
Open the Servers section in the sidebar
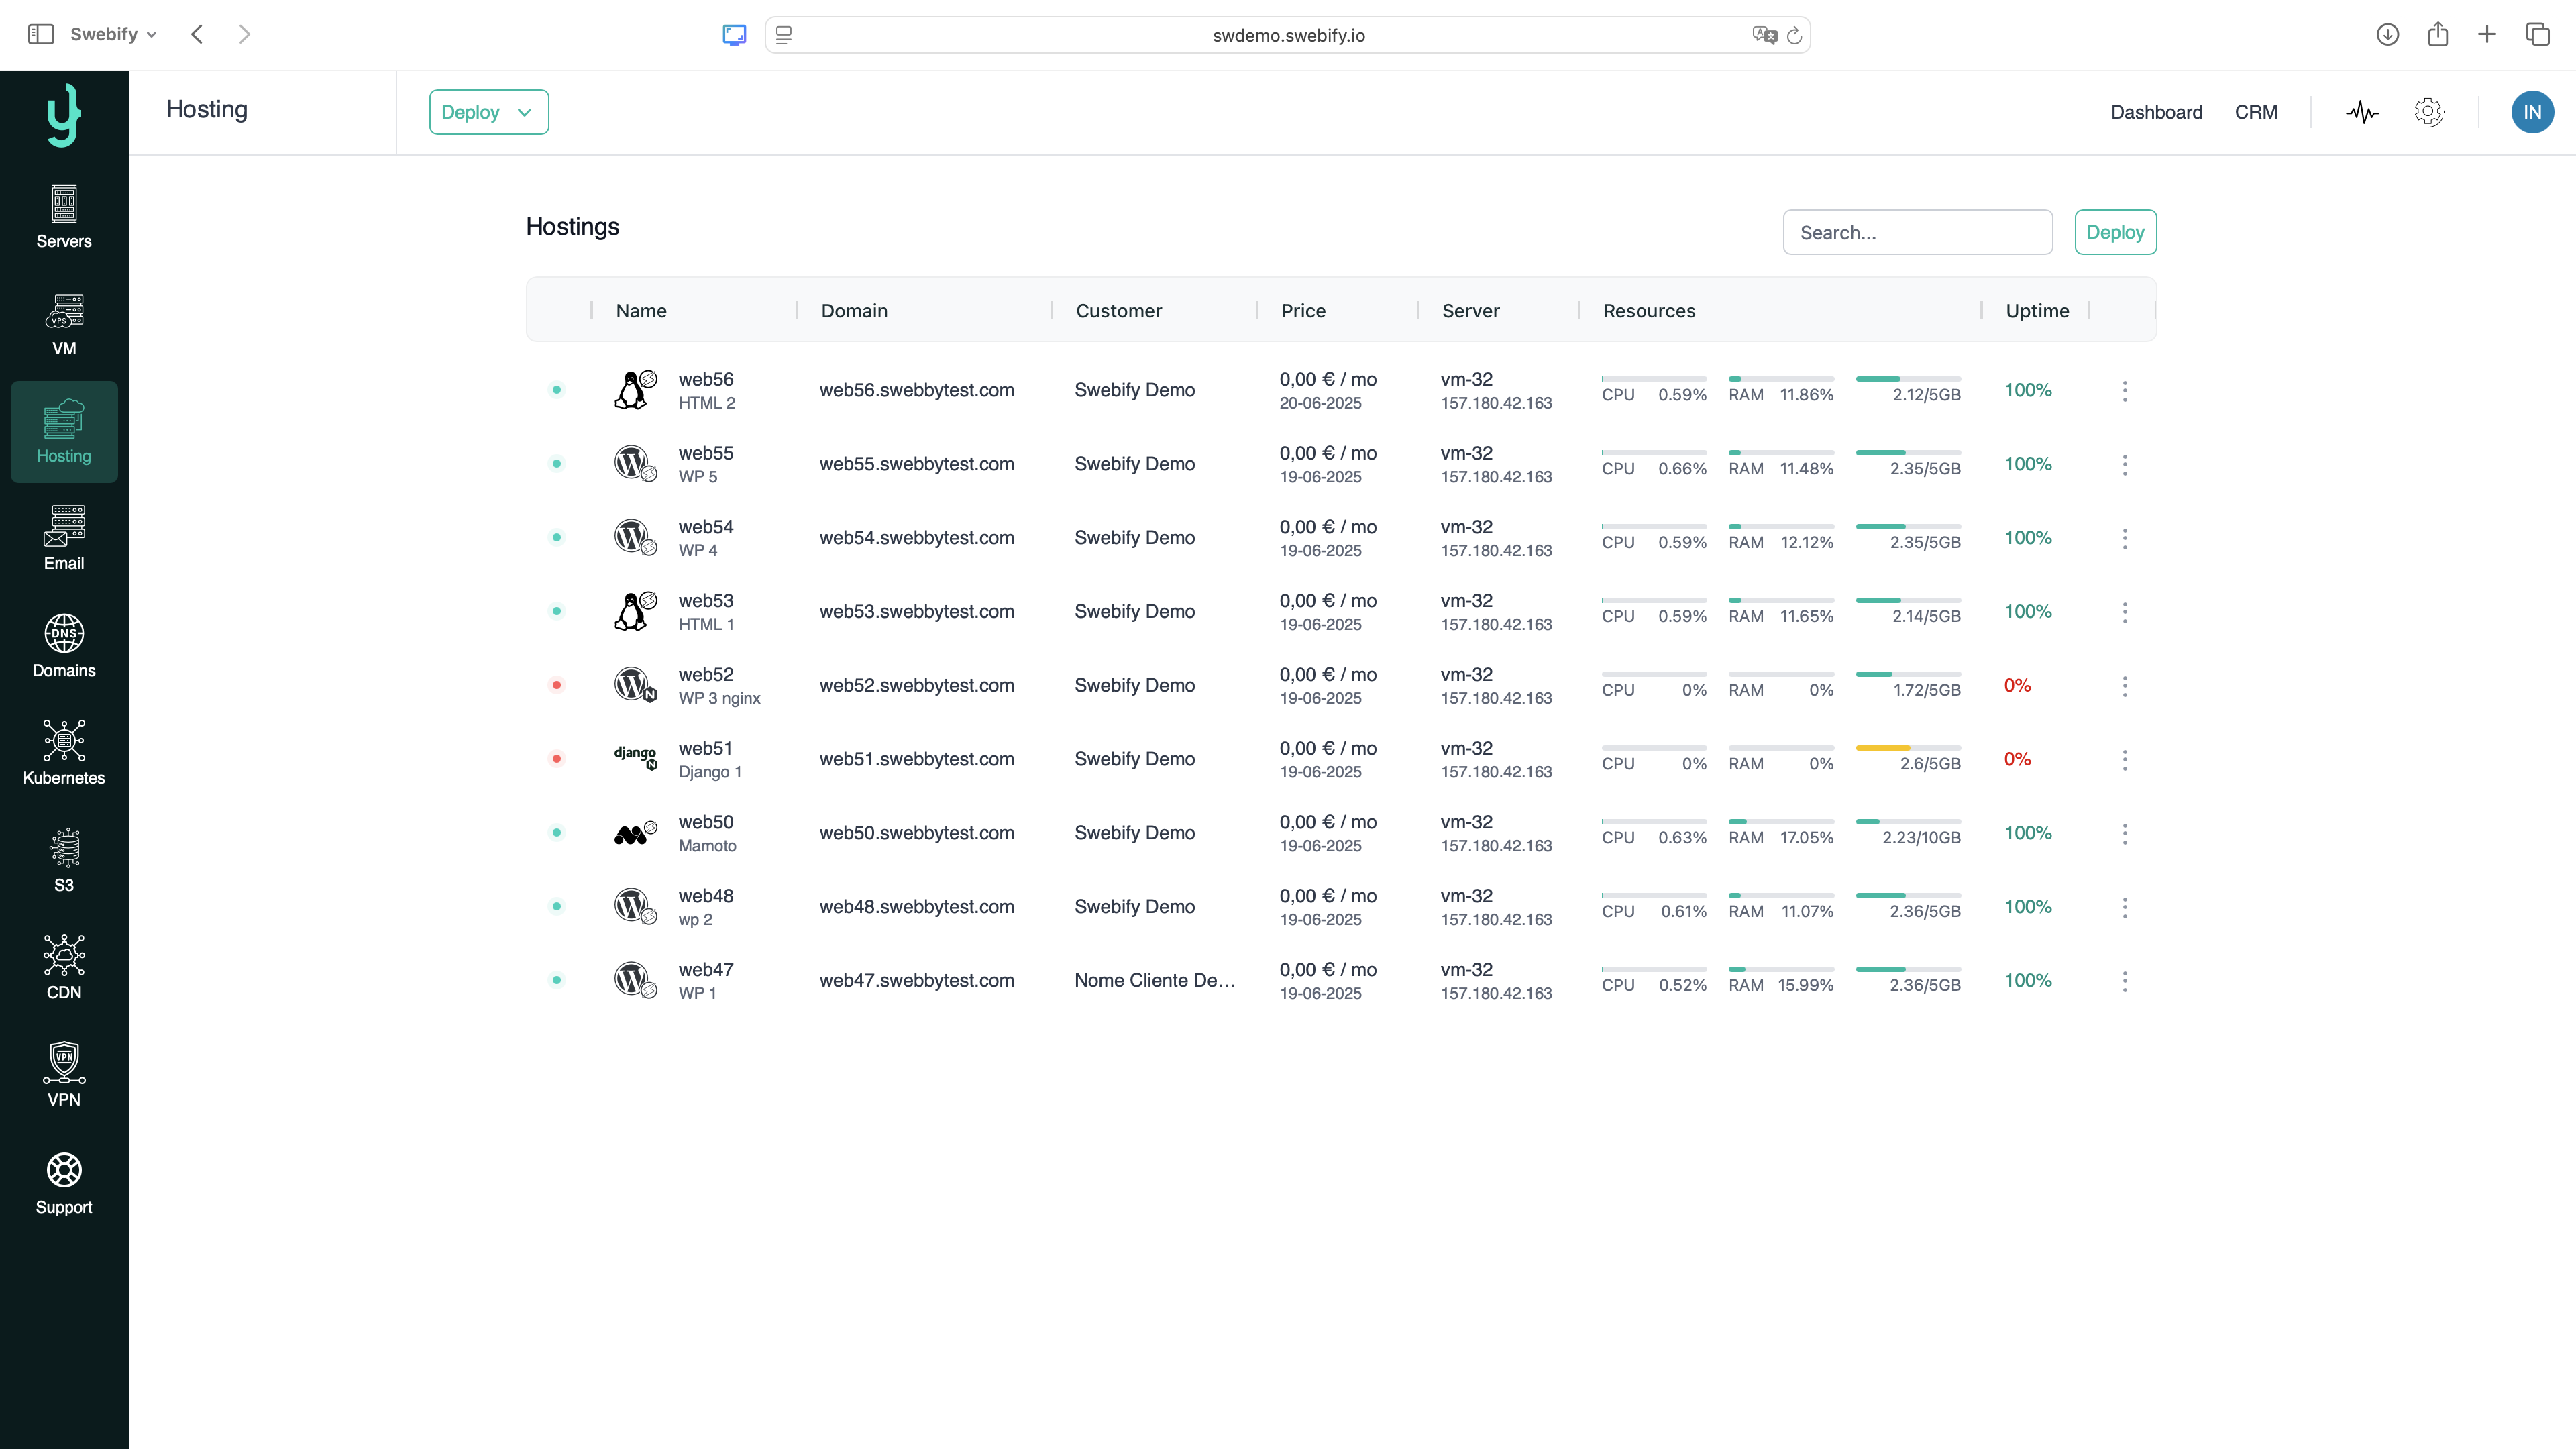point(64,216)
